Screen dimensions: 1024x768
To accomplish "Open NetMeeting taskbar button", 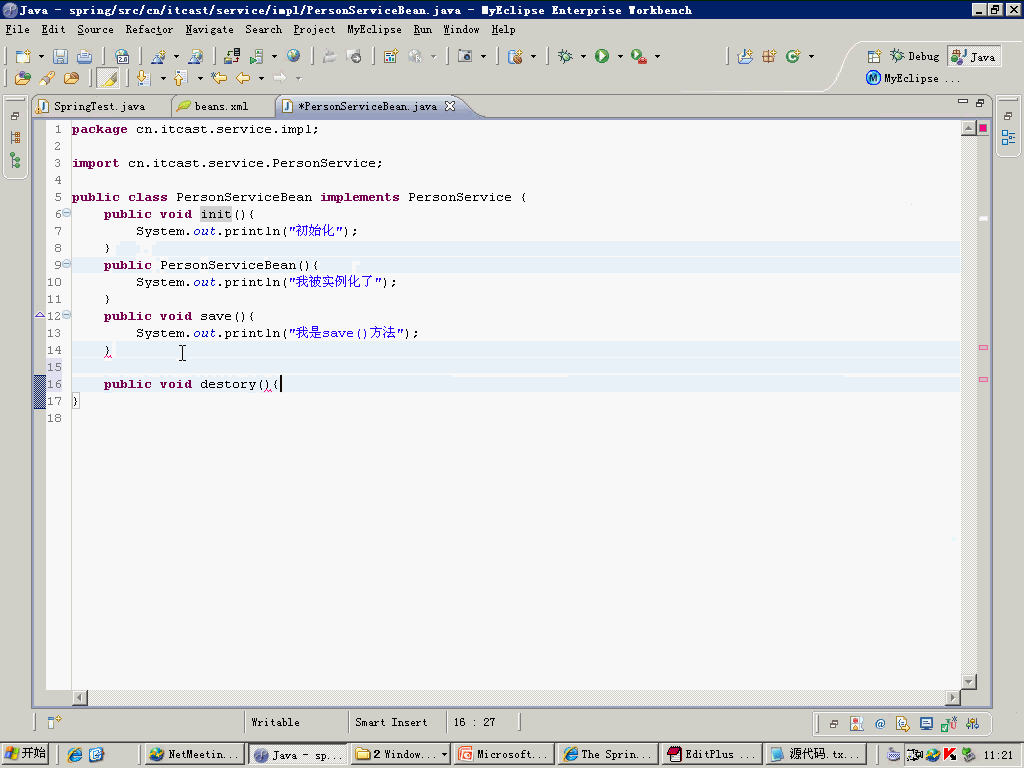I will pos(194,754).
